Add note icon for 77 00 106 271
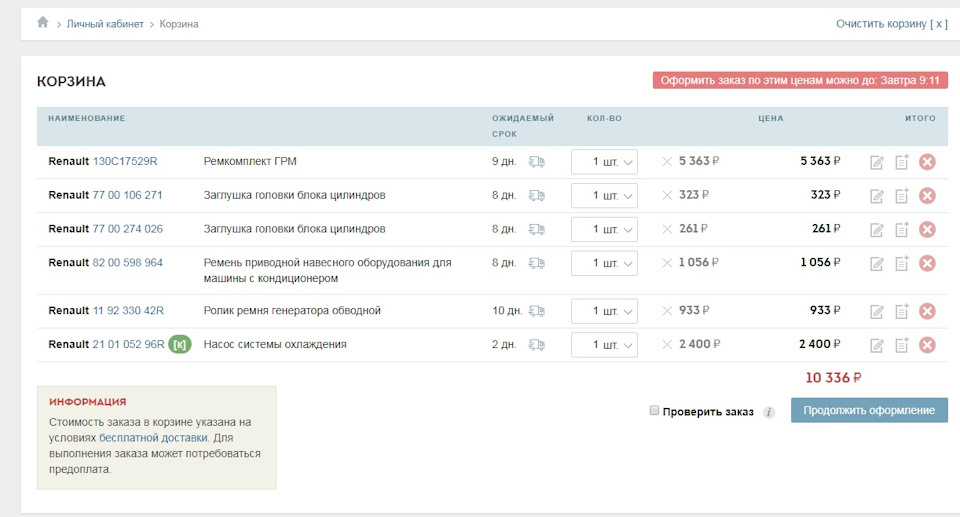Screen dimensions: 960x517 point(902,195)
